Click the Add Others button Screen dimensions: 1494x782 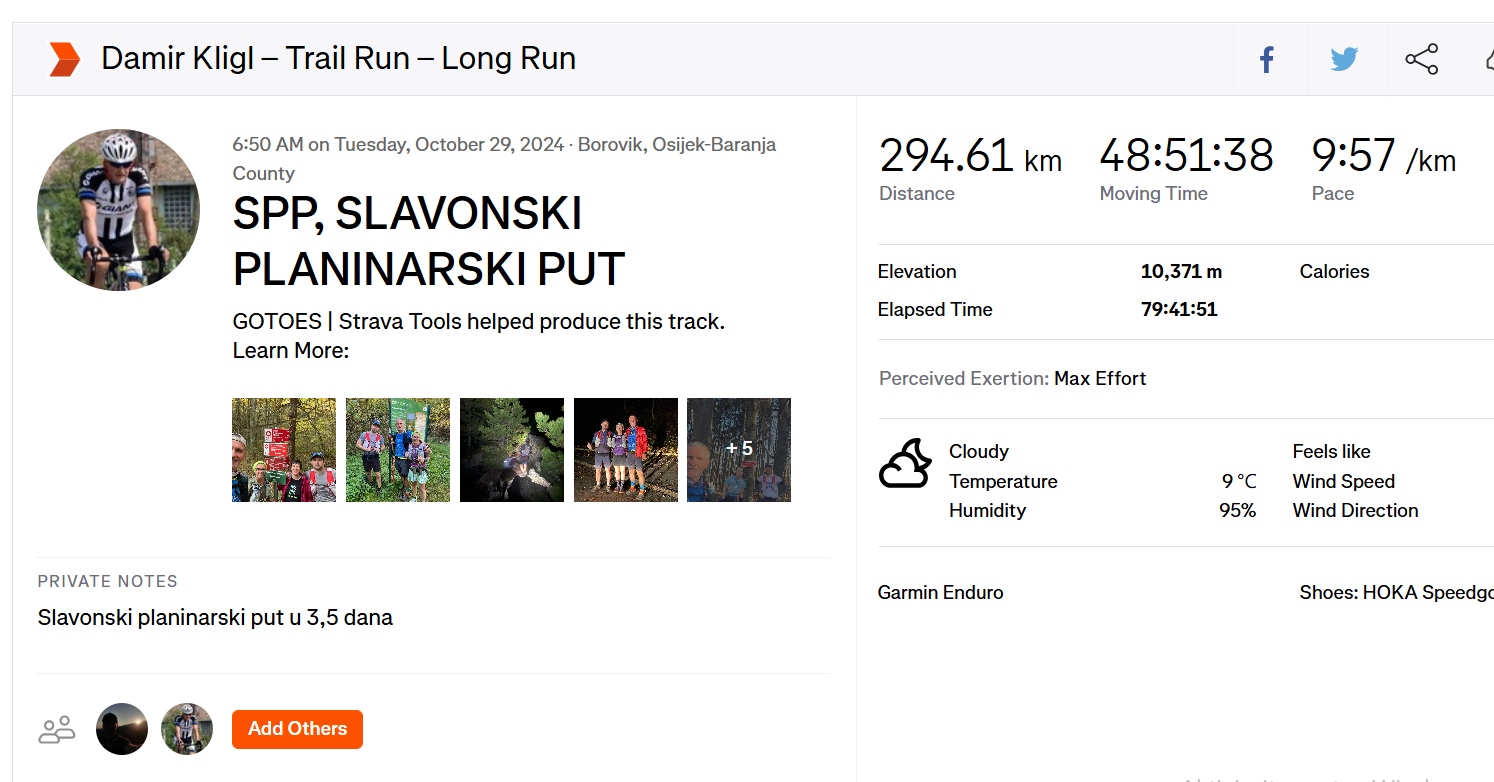tap(297, 729)
